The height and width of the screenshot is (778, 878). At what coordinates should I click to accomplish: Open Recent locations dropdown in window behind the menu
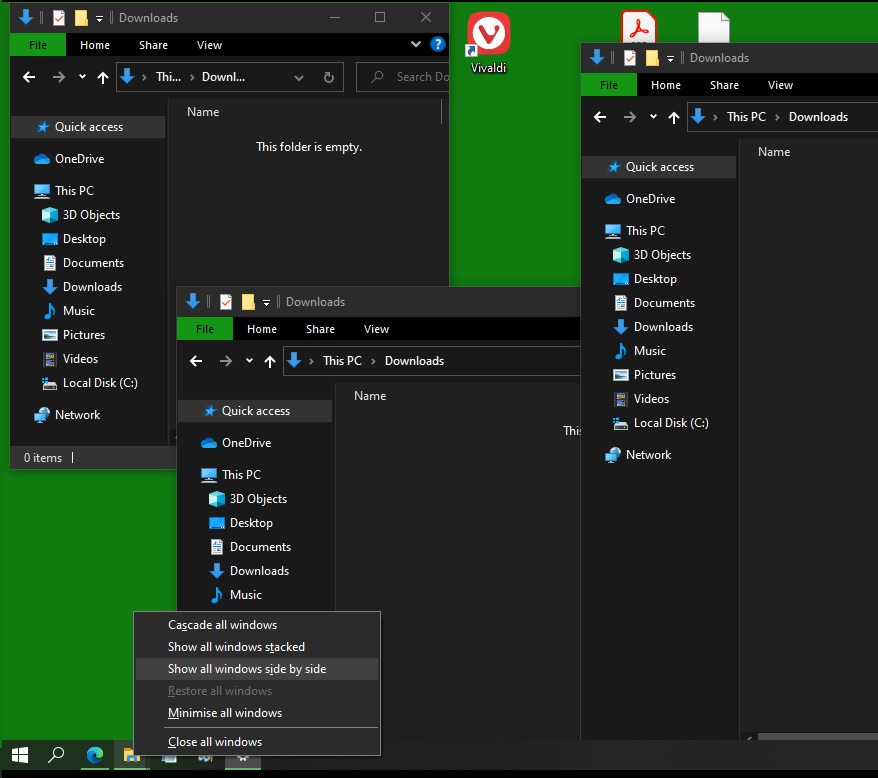[x=249, y=361]
